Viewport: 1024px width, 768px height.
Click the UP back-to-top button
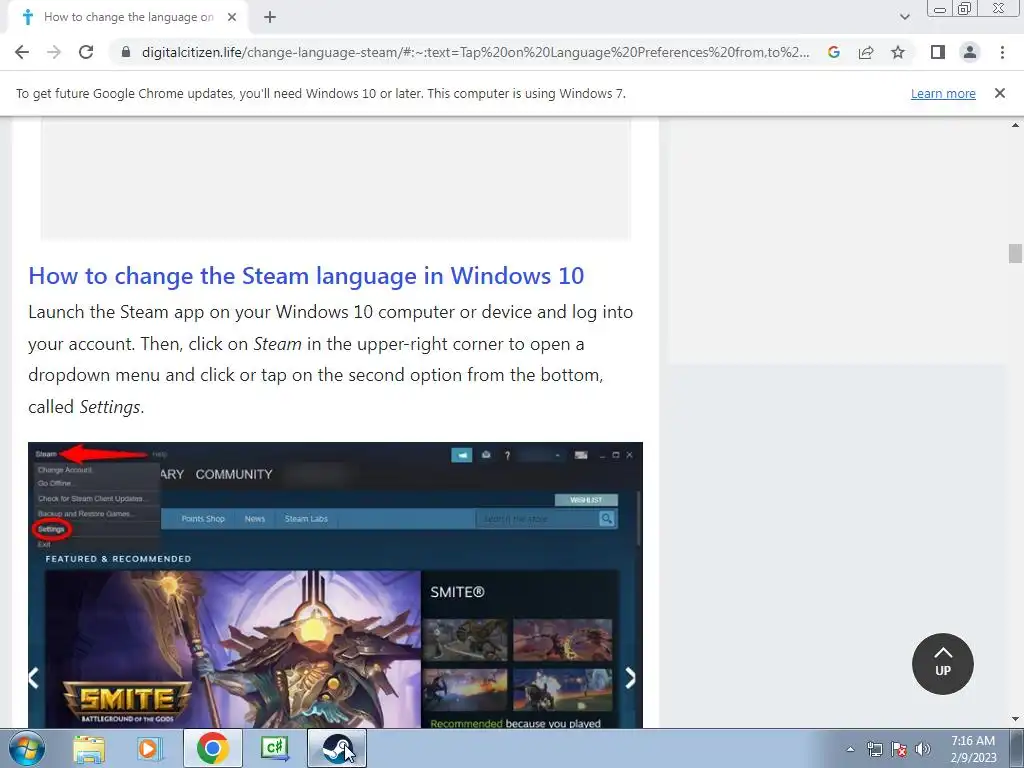(942, 664)
